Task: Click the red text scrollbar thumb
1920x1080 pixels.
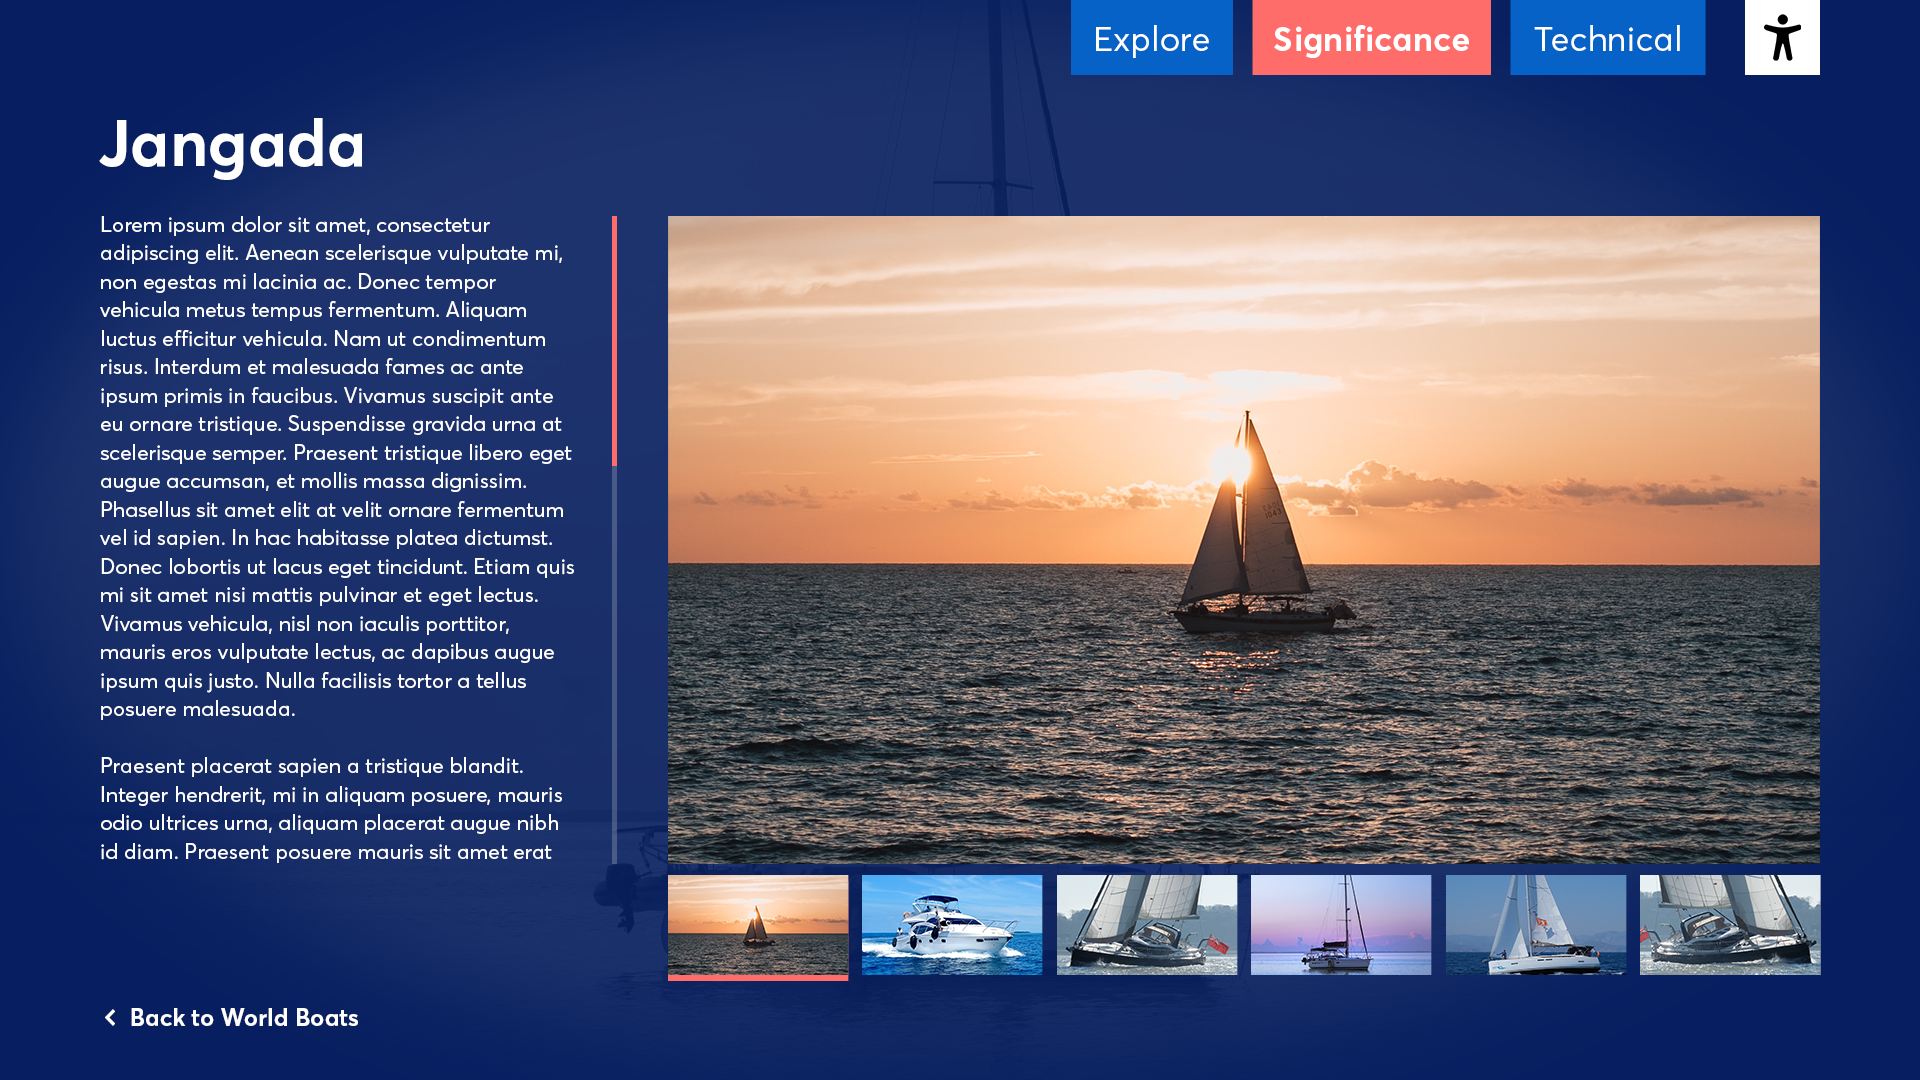Action: click(614, 340)
